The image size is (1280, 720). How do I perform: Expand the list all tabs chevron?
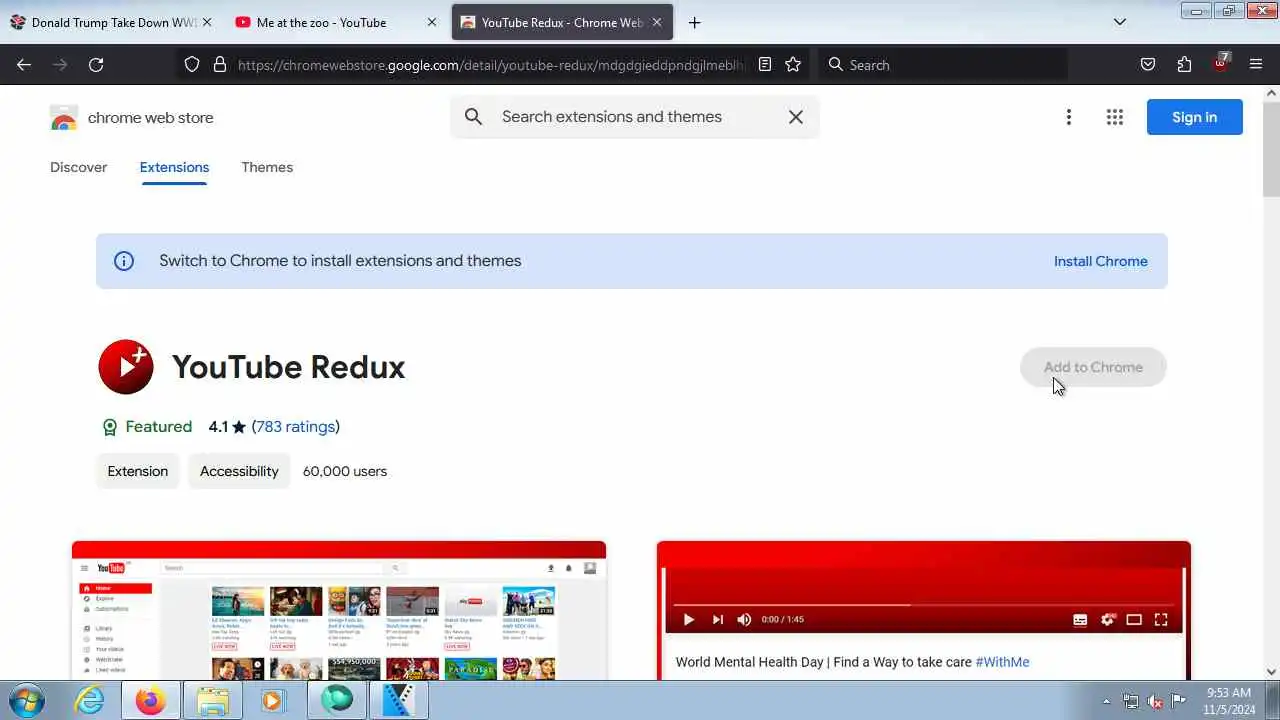[1120, 22]
